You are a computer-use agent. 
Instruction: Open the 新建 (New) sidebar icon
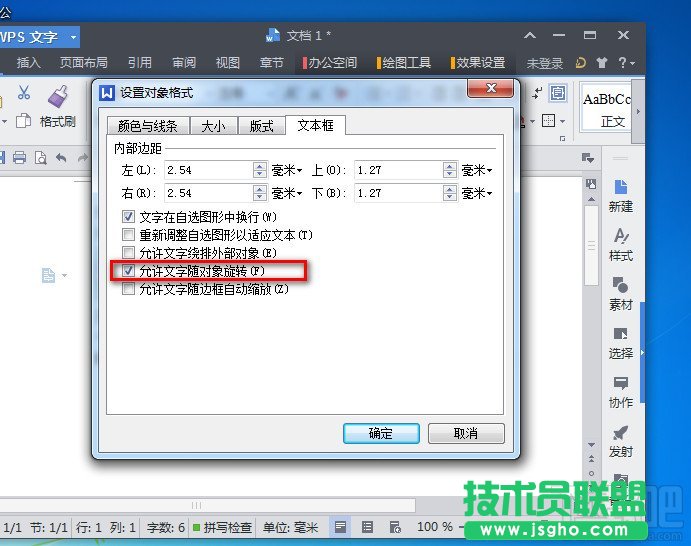pyautogui.click(x=620, y=195)
